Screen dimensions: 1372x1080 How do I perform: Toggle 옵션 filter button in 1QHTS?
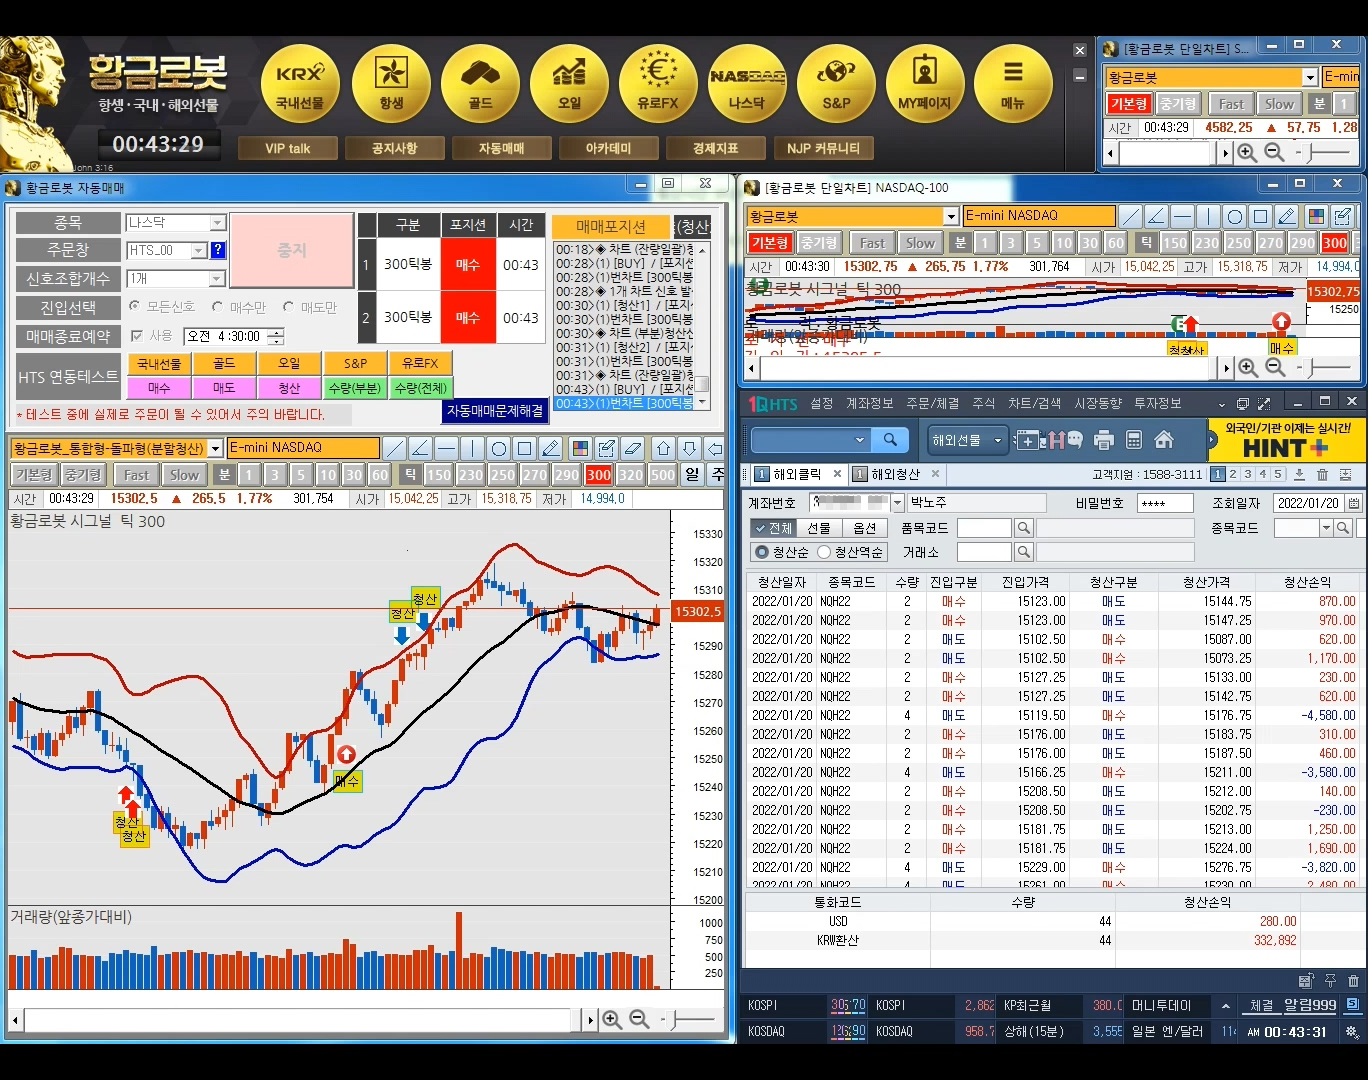[864, 528]
